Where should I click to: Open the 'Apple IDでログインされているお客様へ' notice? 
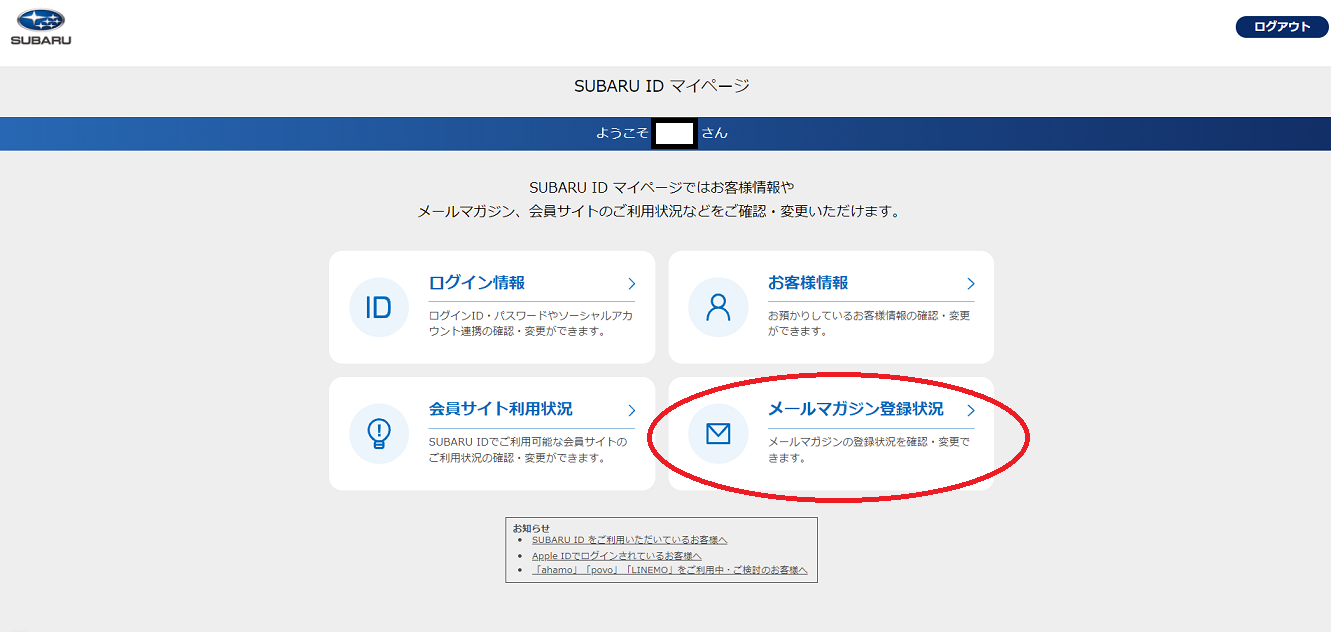pos(616,556)
